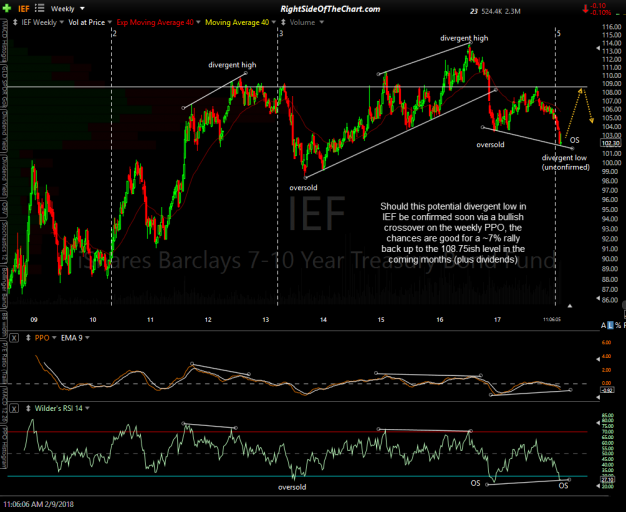Click the year 13 label on time axis
Image resolution: width=626 pixels, height=512 pixels.
click(265, 320)
